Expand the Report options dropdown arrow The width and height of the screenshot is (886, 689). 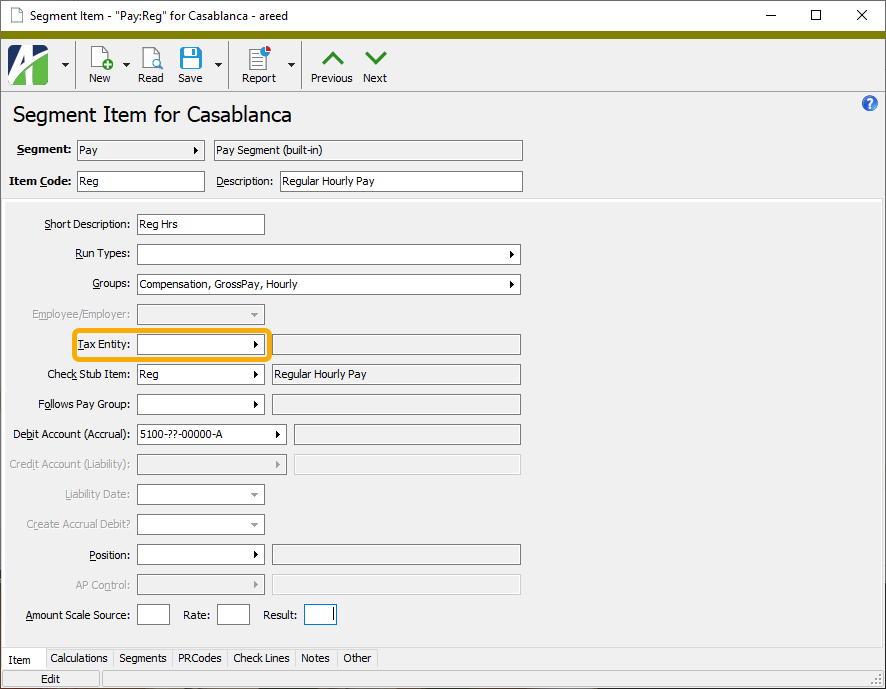pyautogui.click(x=291, y=65)
